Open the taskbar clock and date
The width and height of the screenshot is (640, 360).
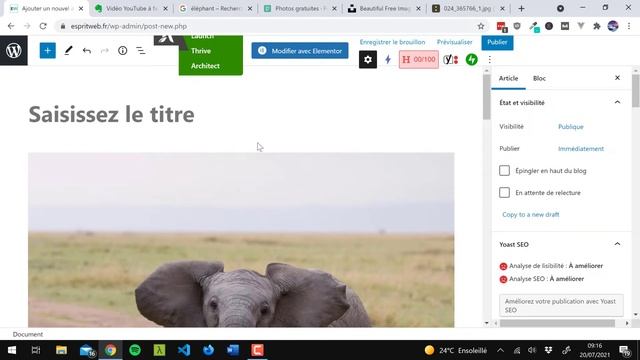point(595,350)
